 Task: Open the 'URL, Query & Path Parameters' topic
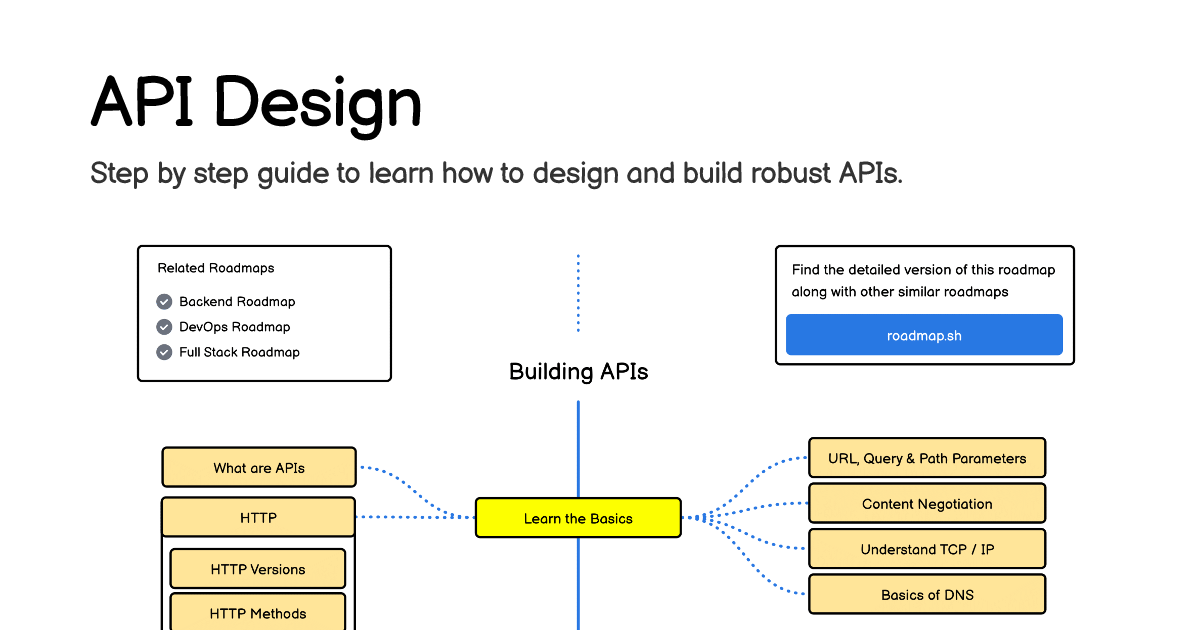click(926, 458)
